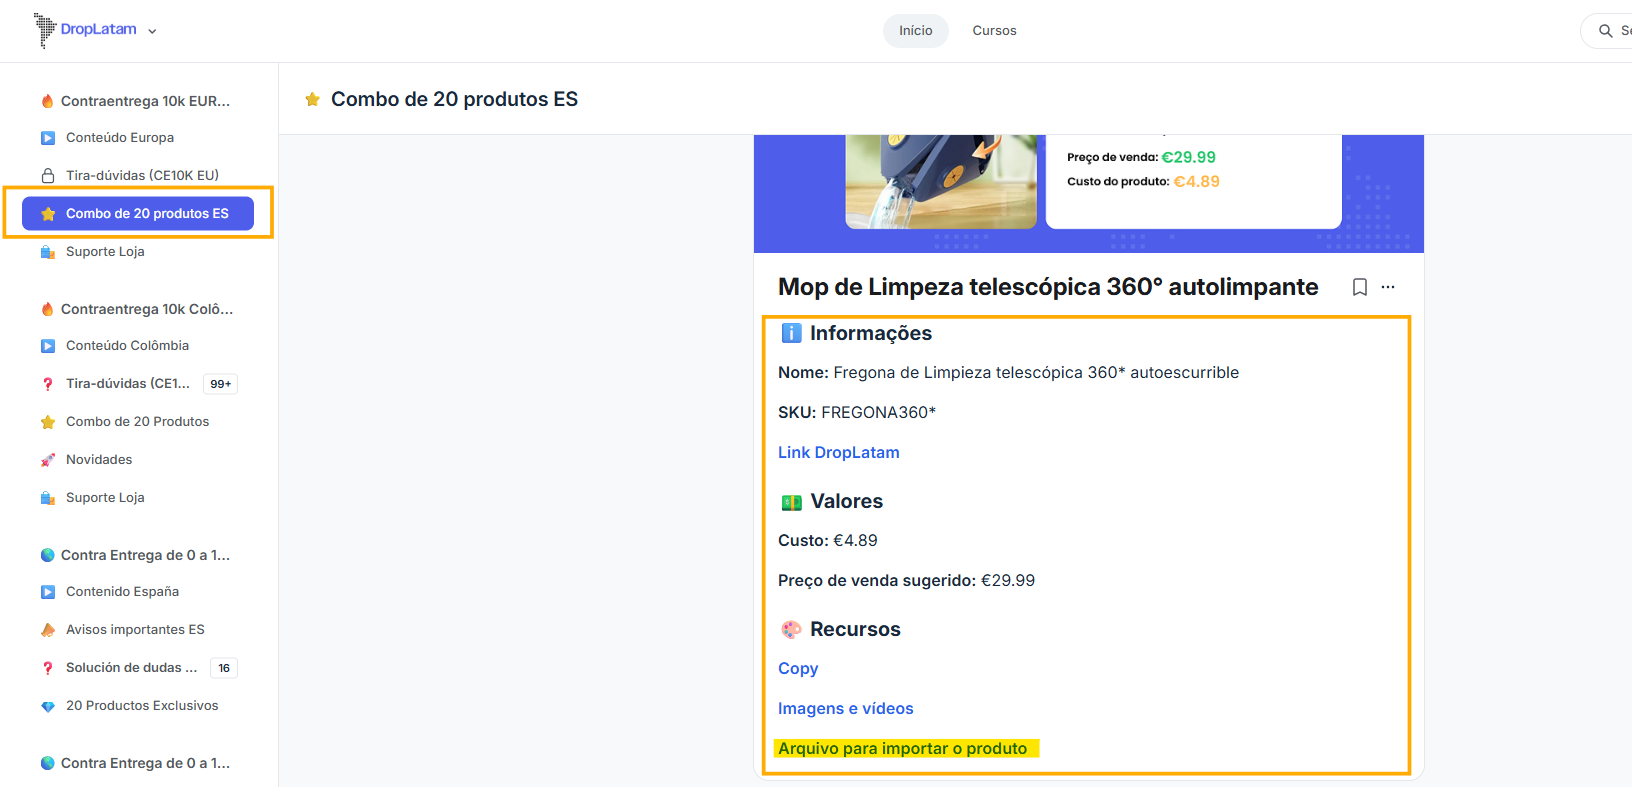The height and width of the screenshot is (787, 1632).
Task: Open Contenido España space
Action: pos(122,592)
